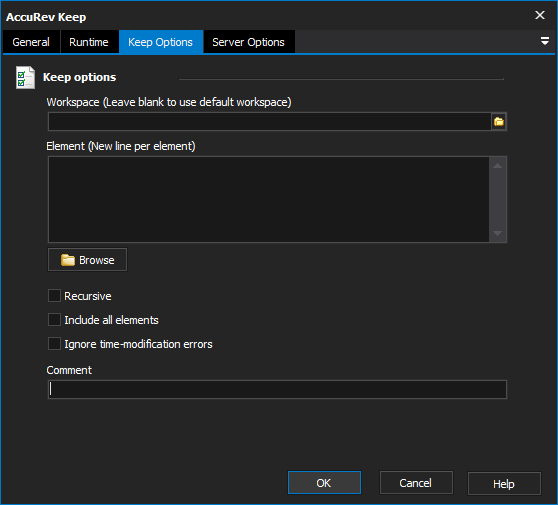Click the Keep options checklist icon

click(x=25, y=77)
